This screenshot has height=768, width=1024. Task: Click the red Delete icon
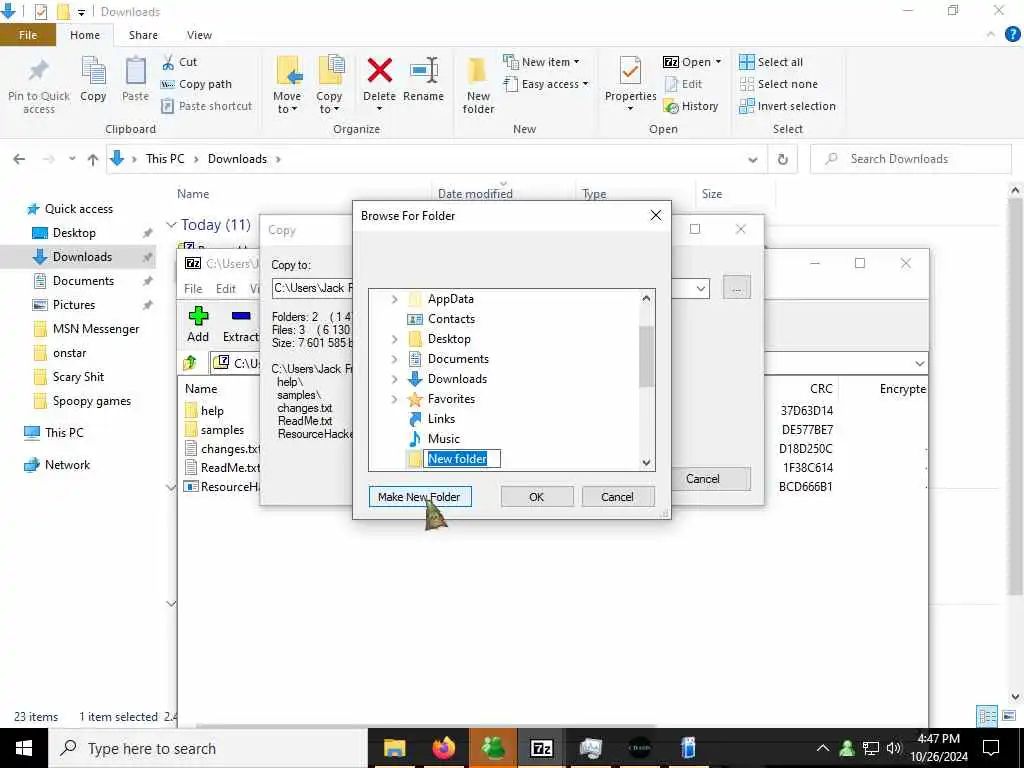click(x=379, y=71)
